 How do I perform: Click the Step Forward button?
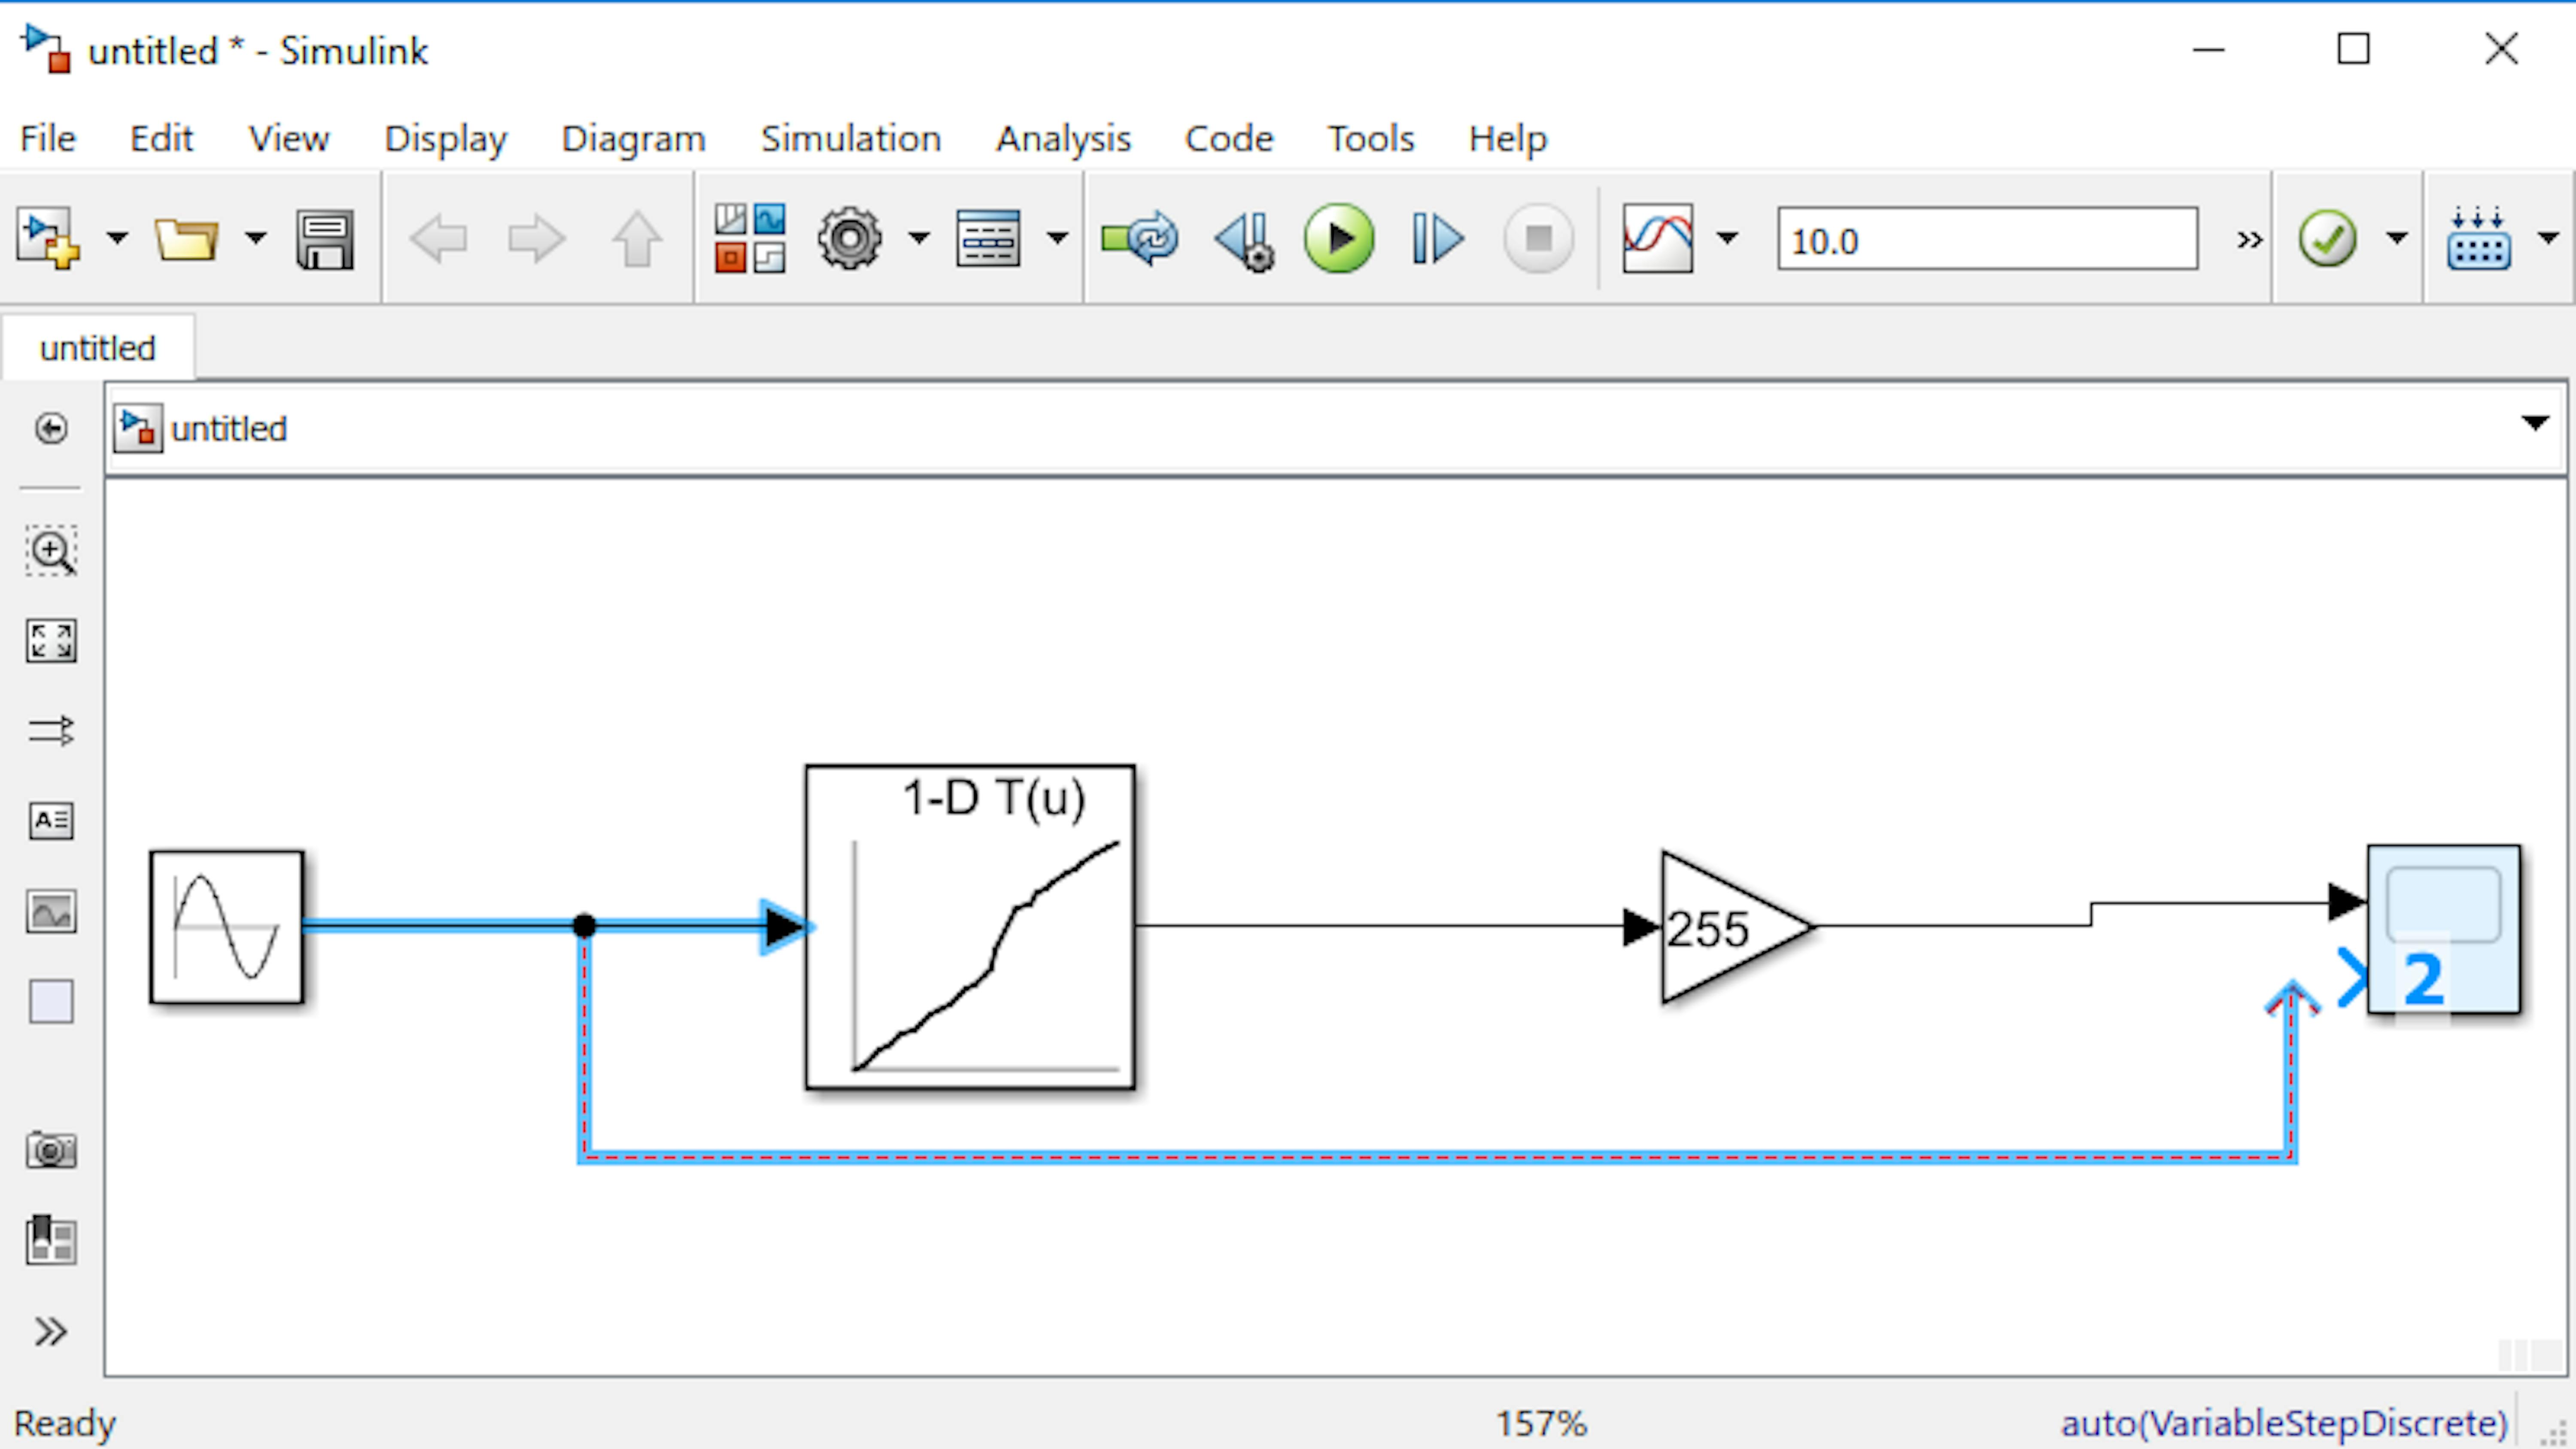(x=1437, y=239)
